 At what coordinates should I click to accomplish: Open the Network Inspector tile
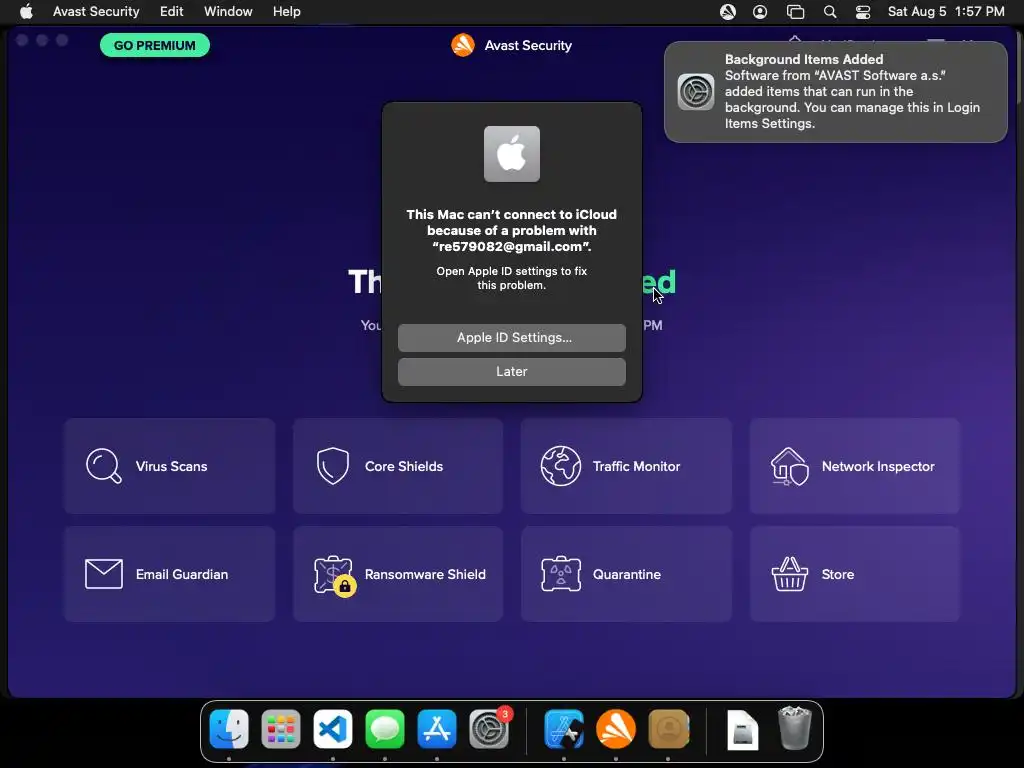click(x=854, y=466)
